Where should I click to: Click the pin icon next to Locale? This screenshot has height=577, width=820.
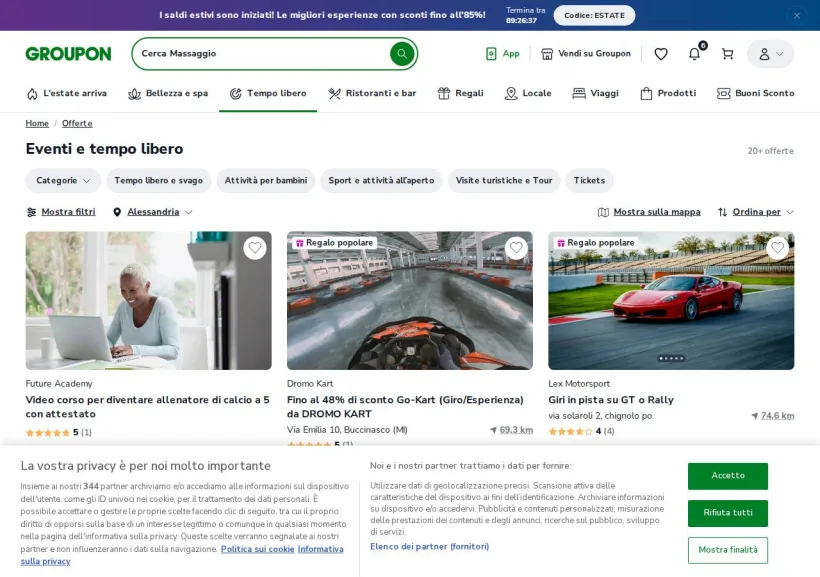point(510,94)
